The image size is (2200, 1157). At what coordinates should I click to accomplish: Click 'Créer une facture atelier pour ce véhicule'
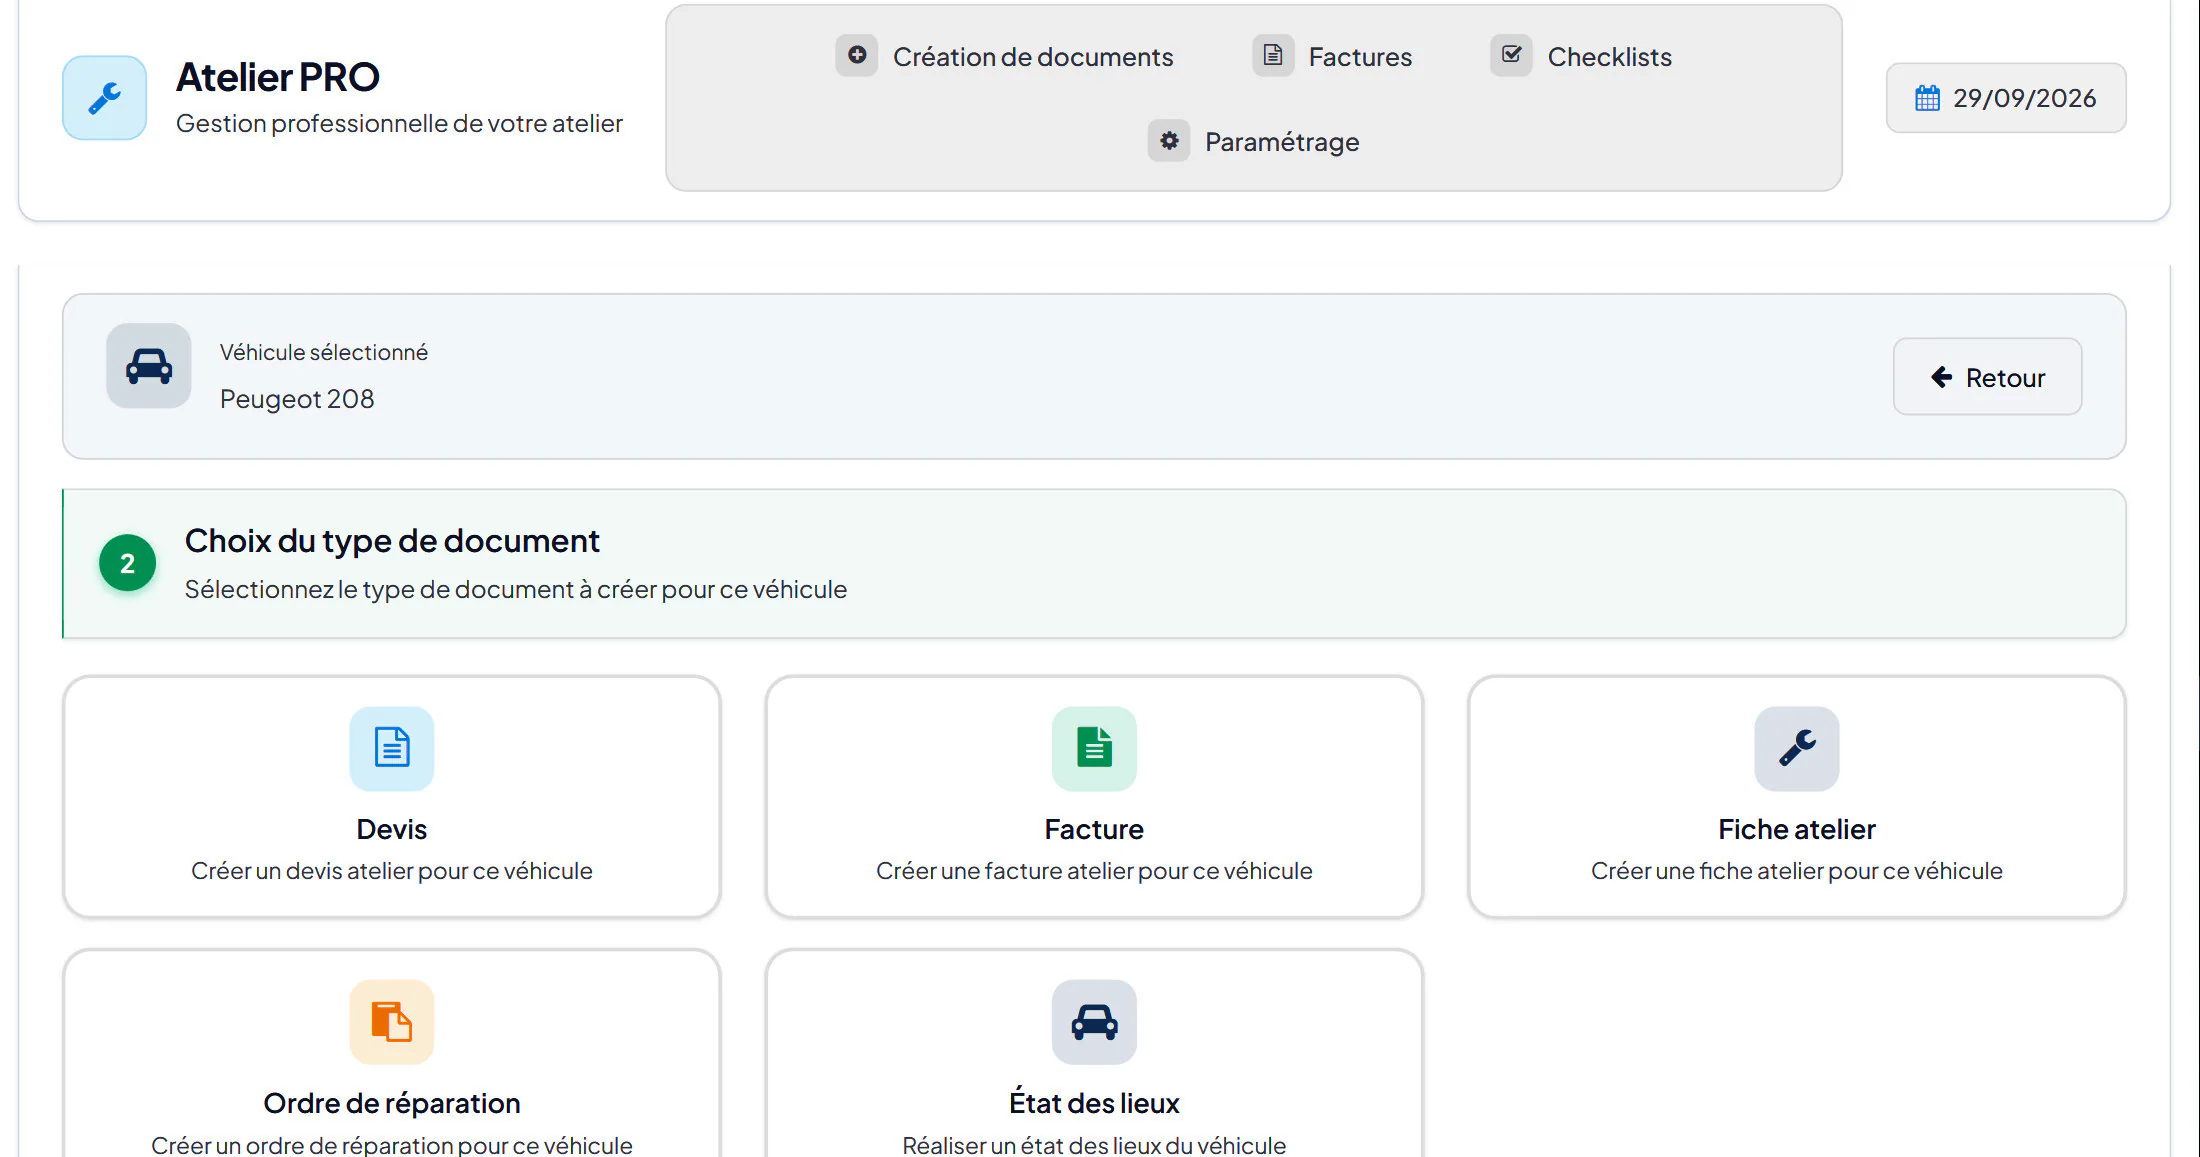click(1094, 871)
